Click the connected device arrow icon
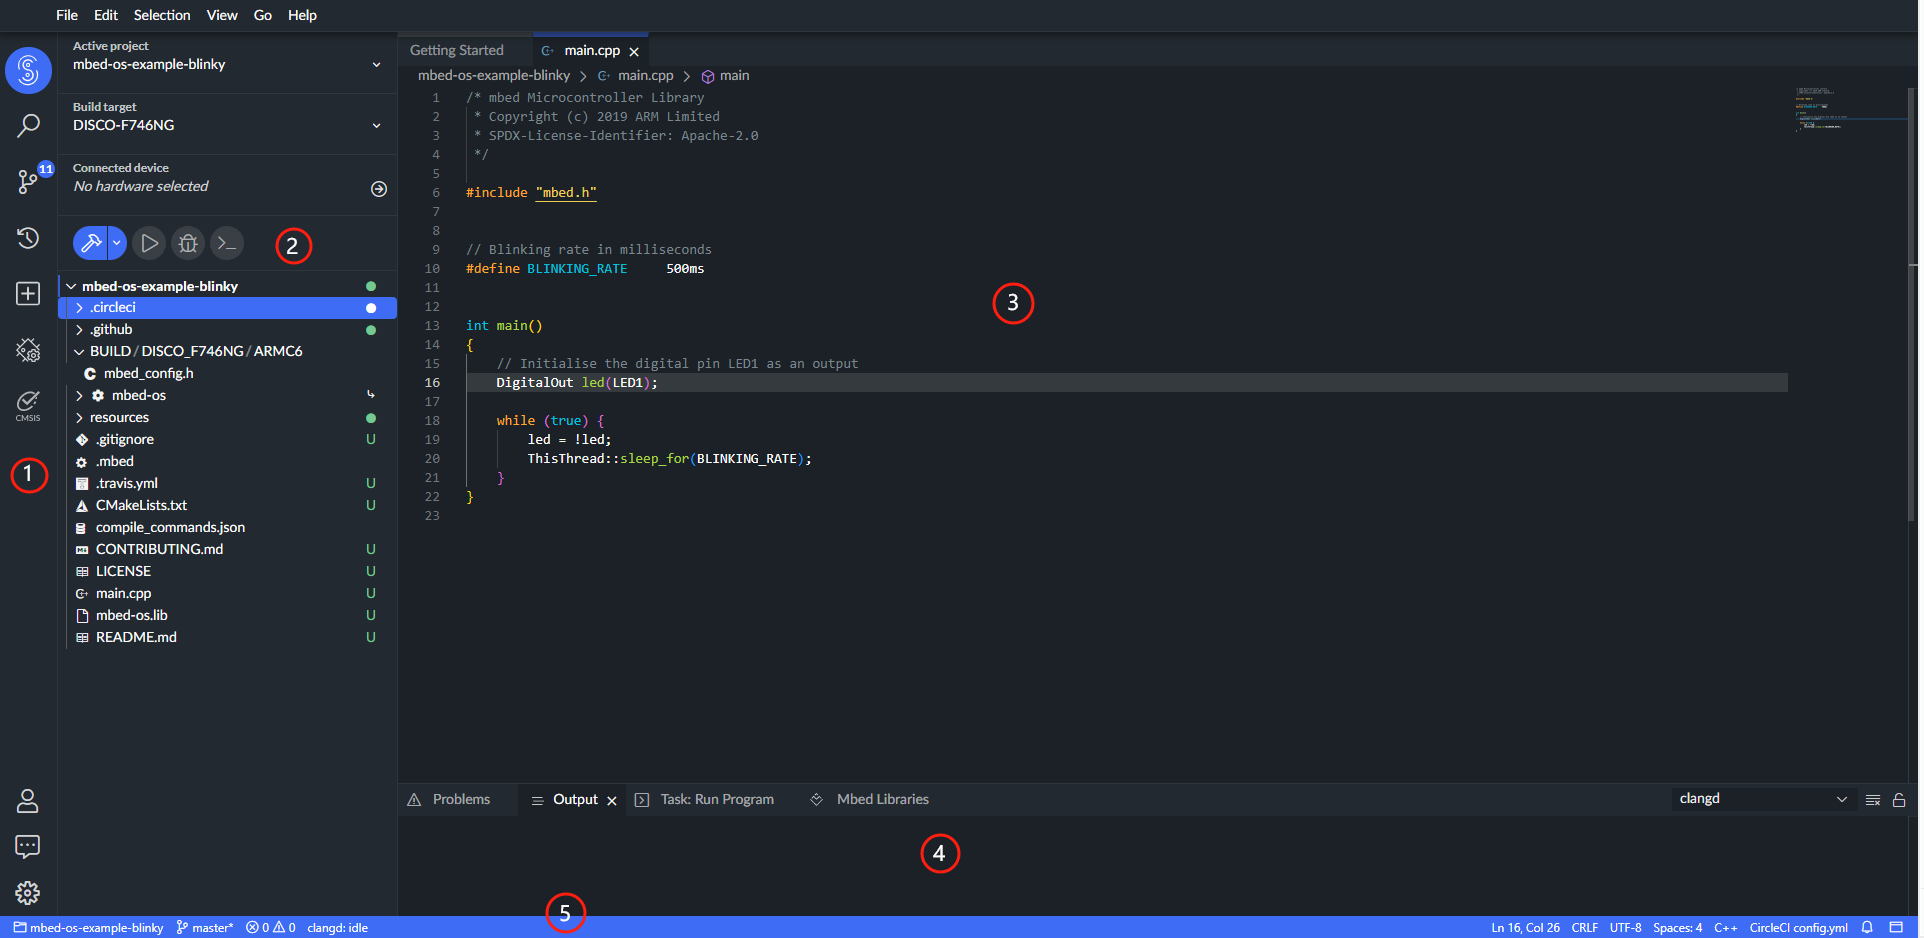Screen dimensions: 1924x938 click(x=378, y=189)
